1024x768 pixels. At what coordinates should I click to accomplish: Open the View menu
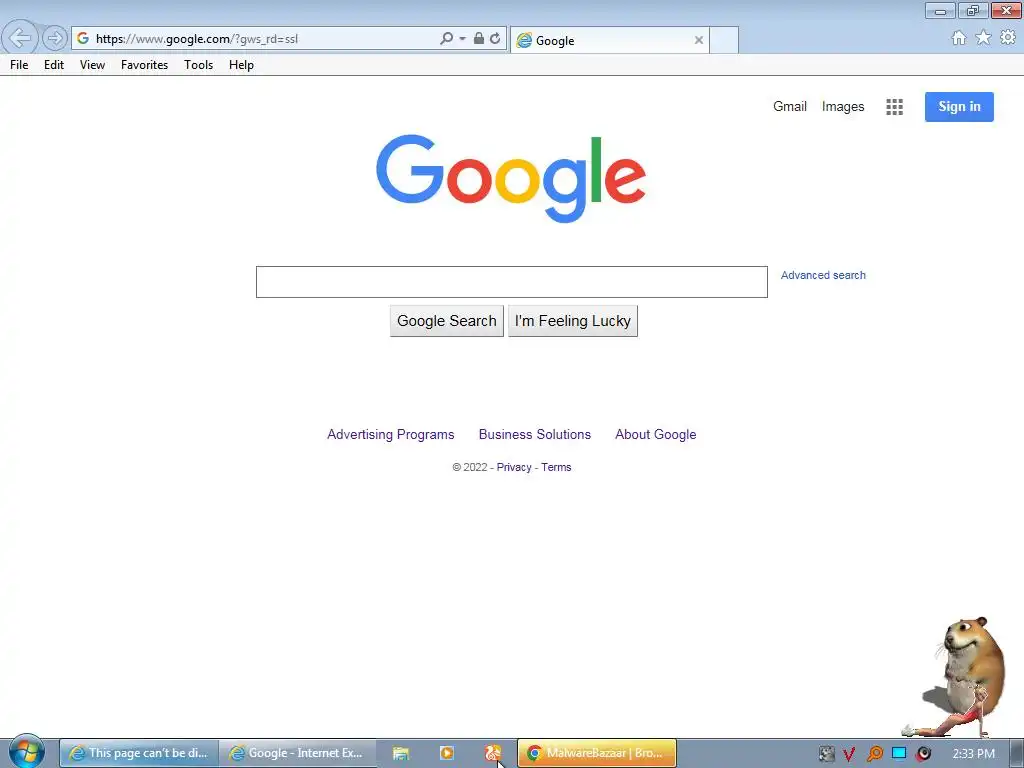tap(92, 65)
